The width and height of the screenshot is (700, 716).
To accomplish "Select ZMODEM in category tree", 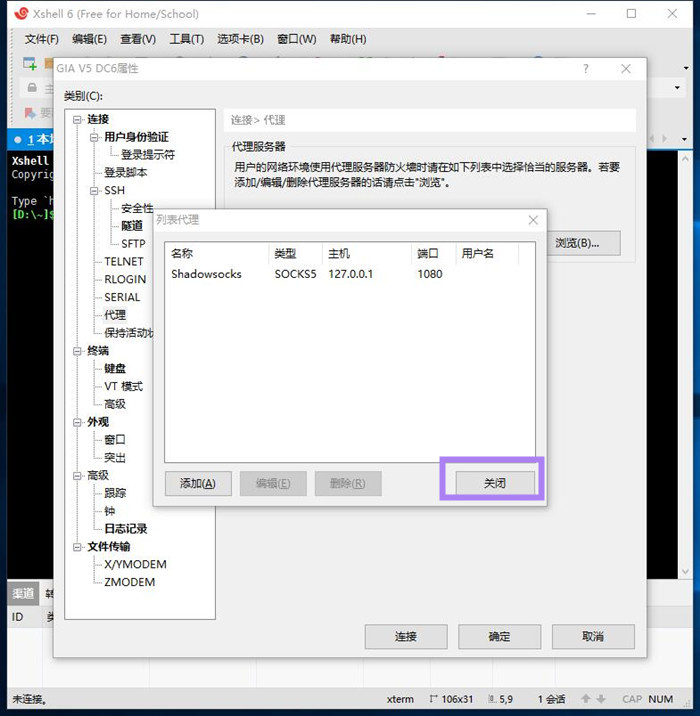I will point(130,582).
